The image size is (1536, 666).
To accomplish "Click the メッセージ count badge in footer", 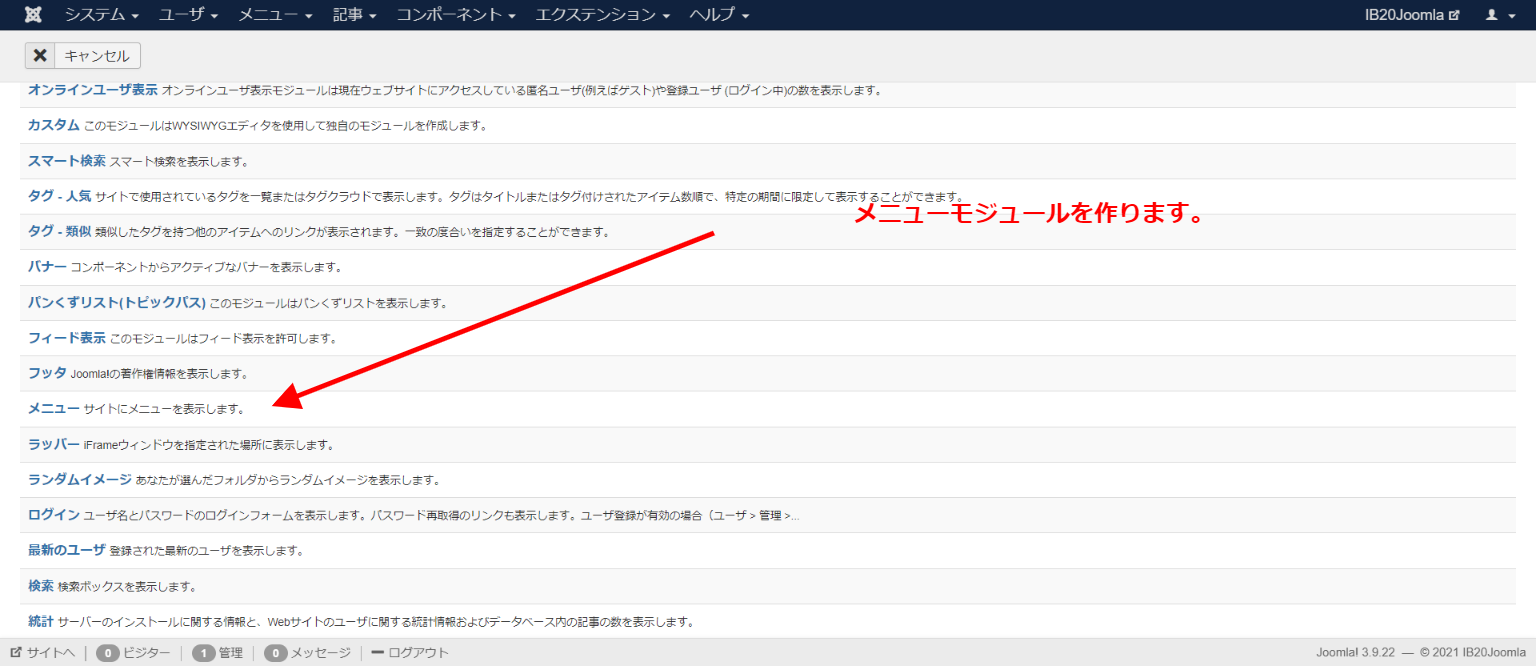I will click(276, 653).
